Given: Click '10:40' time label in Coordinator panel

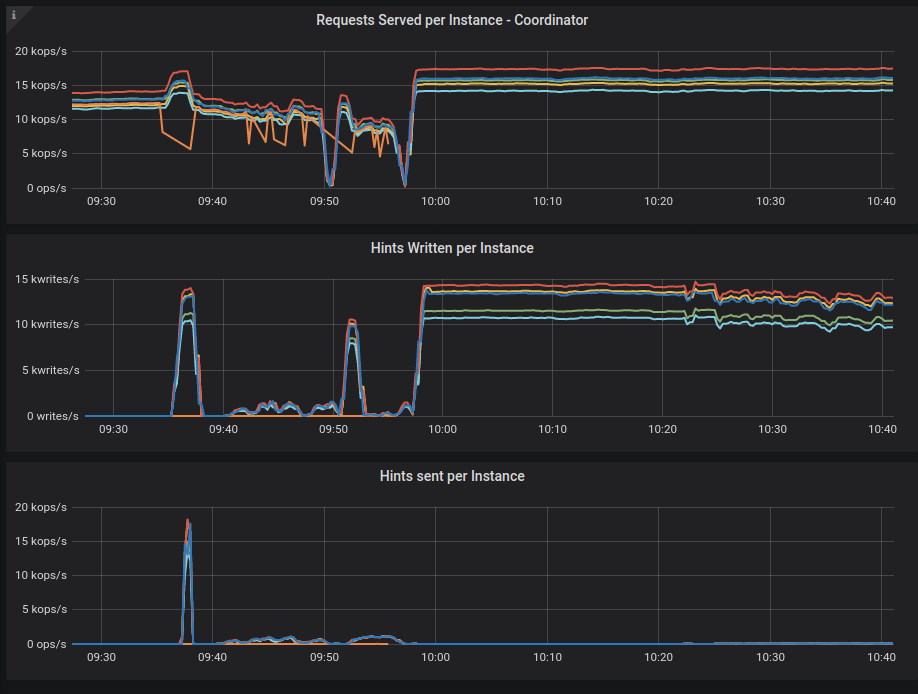Looking at the screenshot, I should pos(881,201).
